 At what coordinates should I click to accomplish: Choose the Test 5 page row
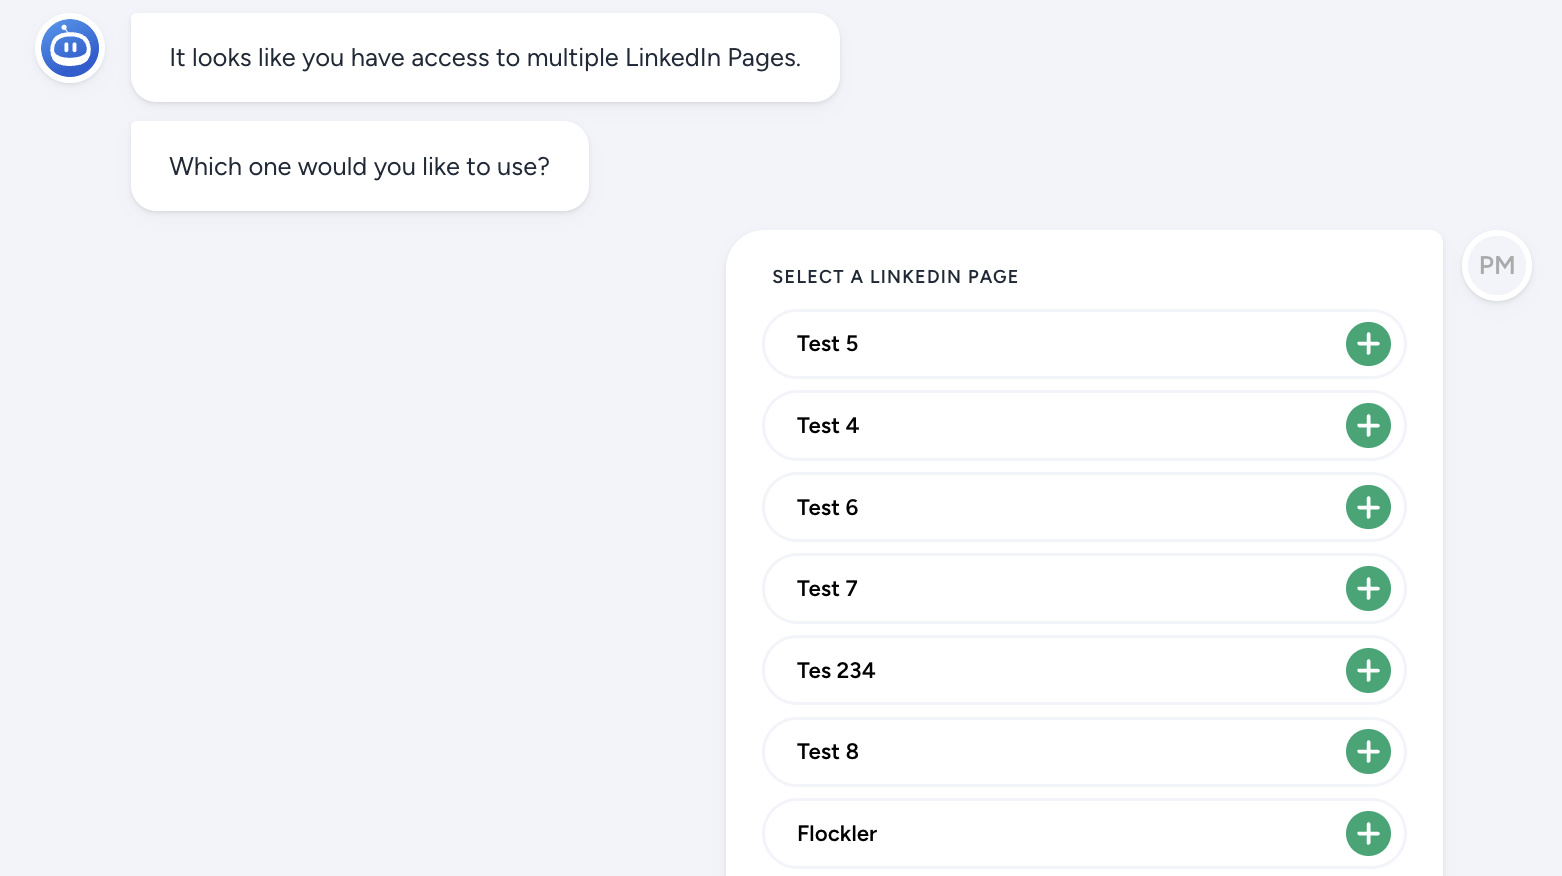1084,344
